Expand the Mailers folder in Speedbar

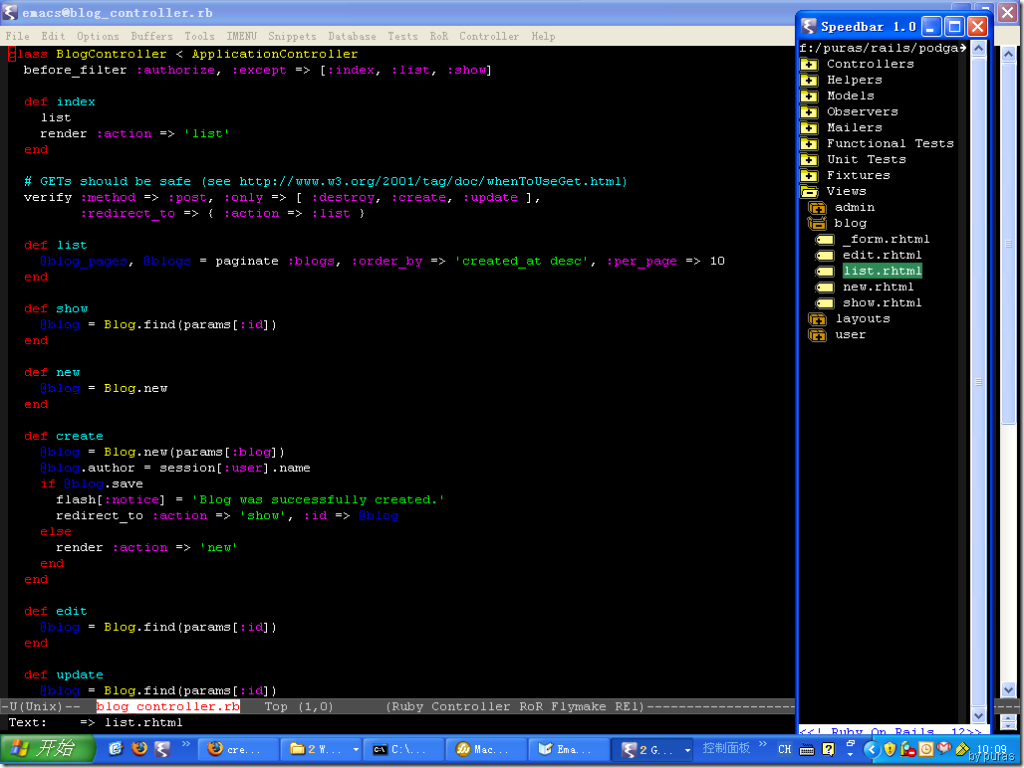pyautogui.click(x=809, y=127)
